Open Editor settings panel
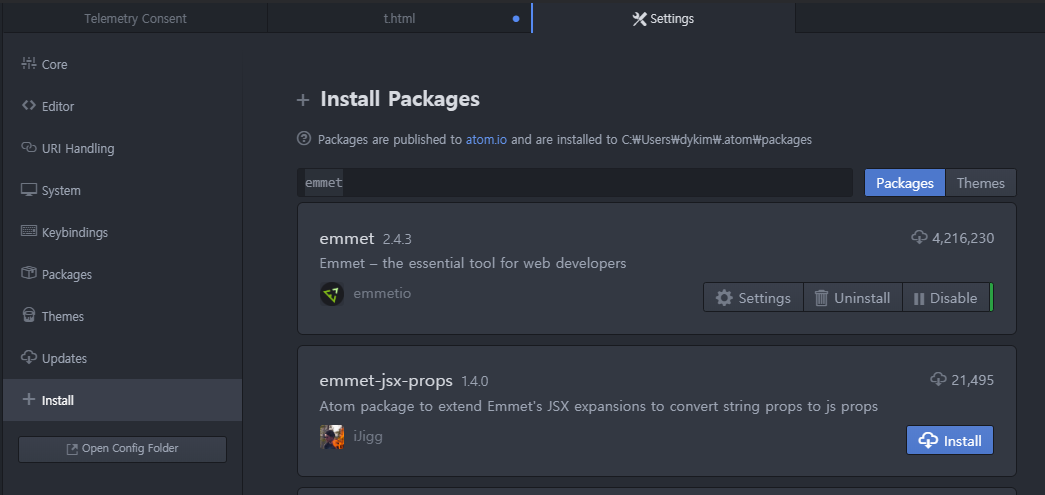This screenshot has height=495, width=1045. click(x=57, y=107)
